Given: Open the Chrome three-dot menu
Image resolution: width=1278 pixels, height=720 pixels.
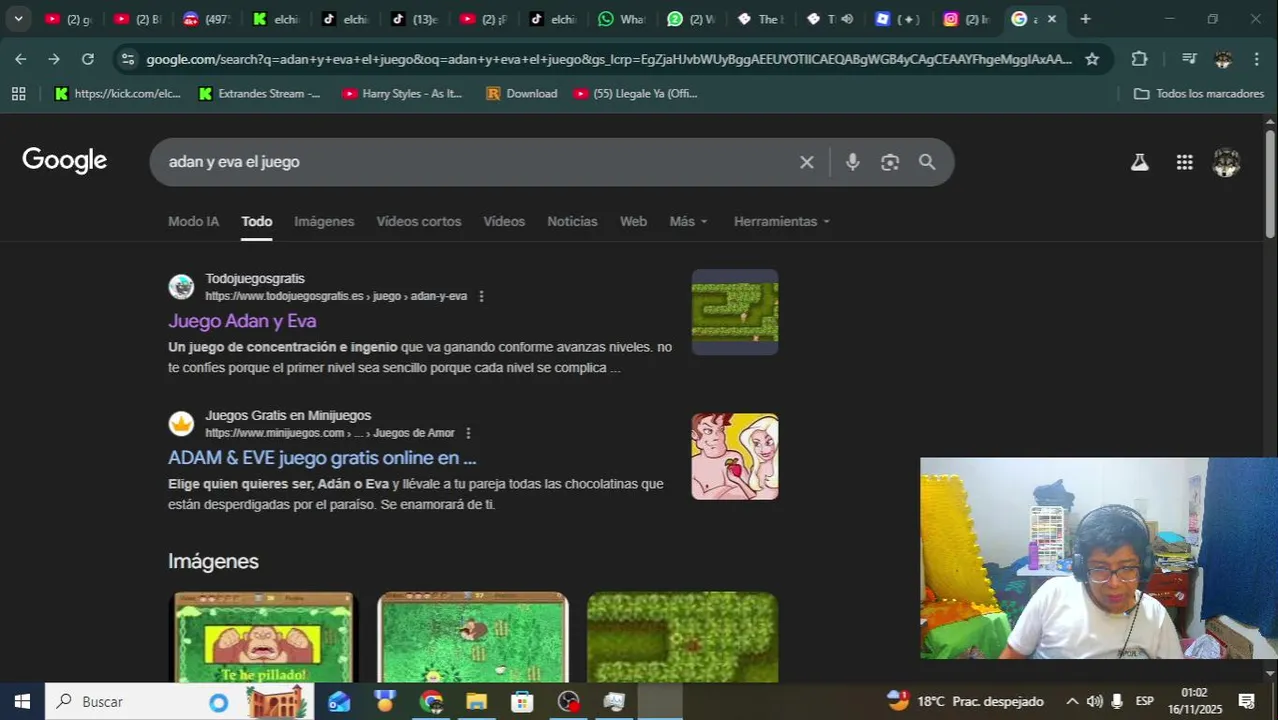Looking at the screenshot, I should pyautogui.click(x=1256, y=59).
